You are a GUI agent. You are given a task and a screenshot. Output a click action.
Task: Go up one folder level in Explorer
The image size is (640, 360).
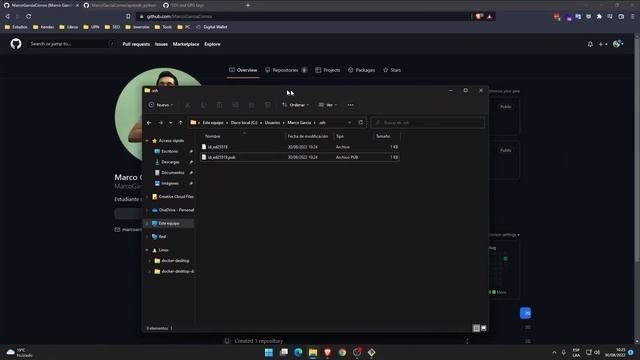(x=180, y=122)
